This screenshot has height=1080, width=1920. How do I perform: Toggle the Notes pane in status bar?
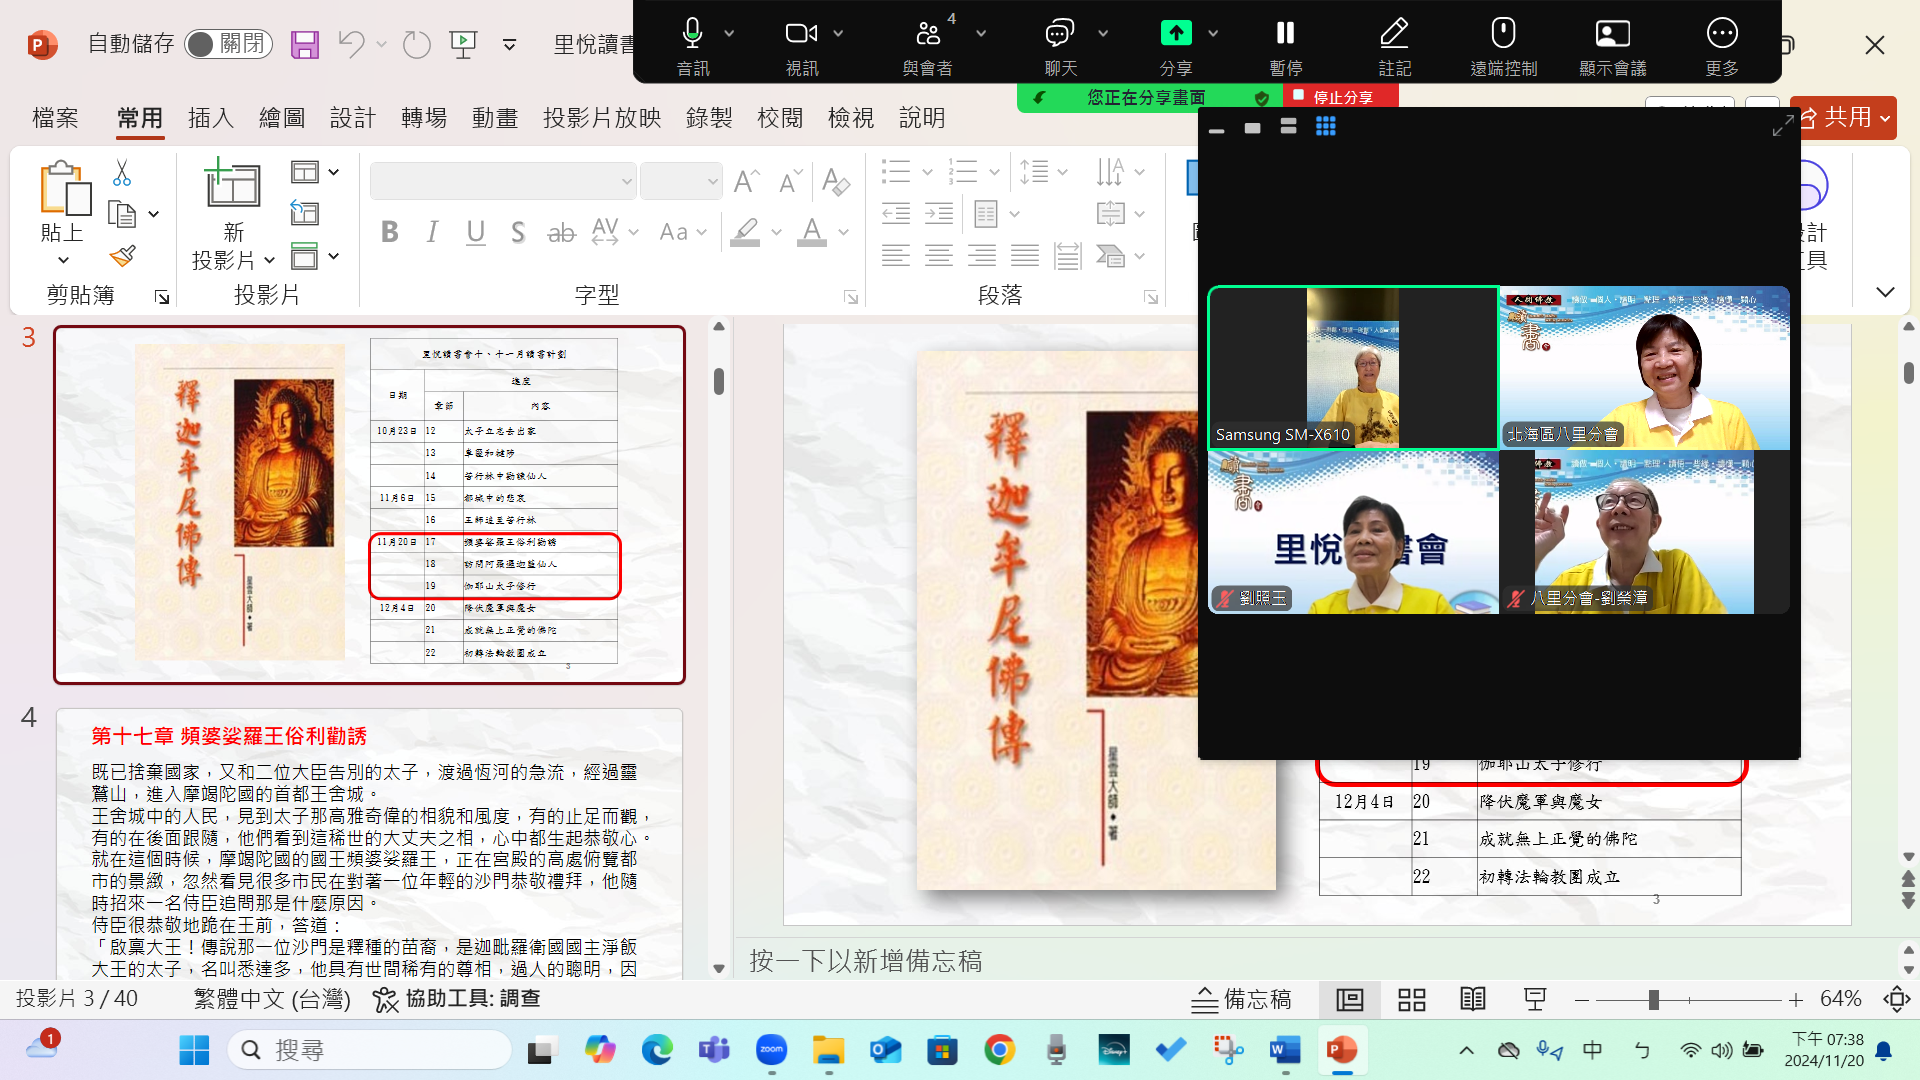coord(1242,999)
